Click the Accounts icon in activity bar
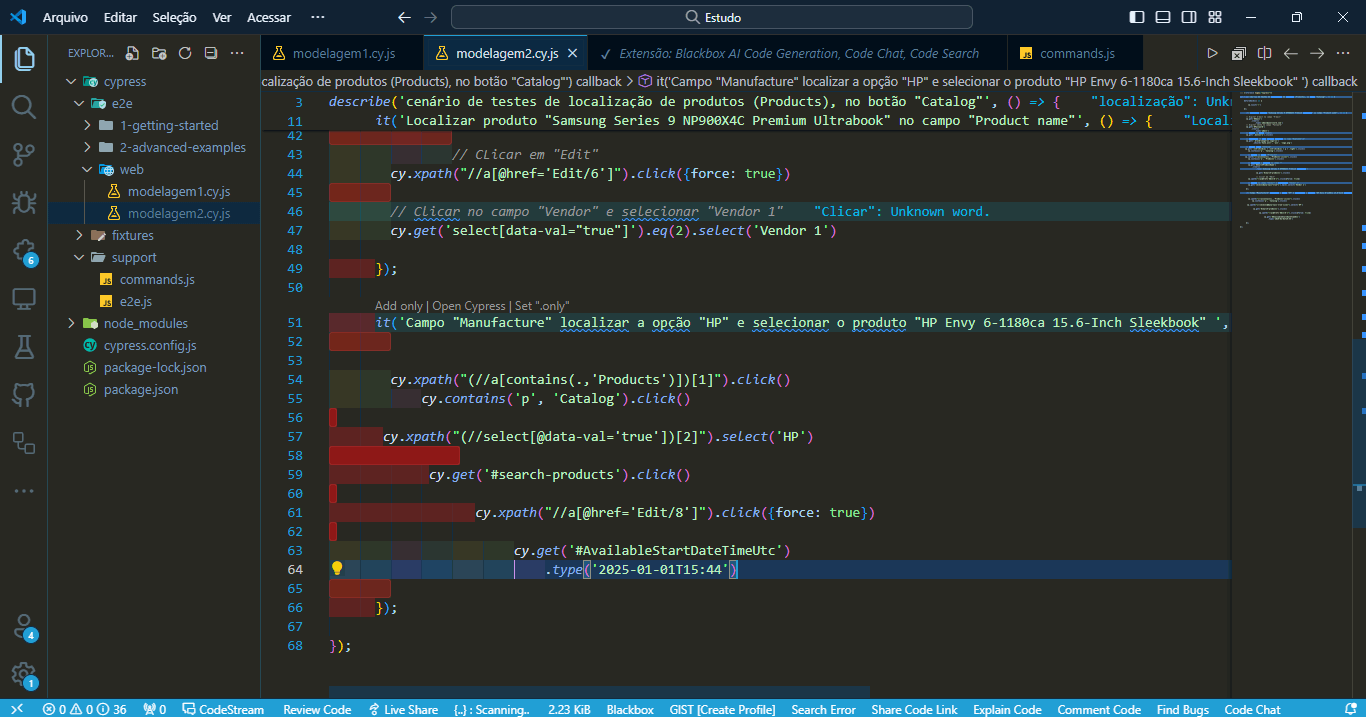The width and height of the screenshot is (1366, 717). click(24, 627)
